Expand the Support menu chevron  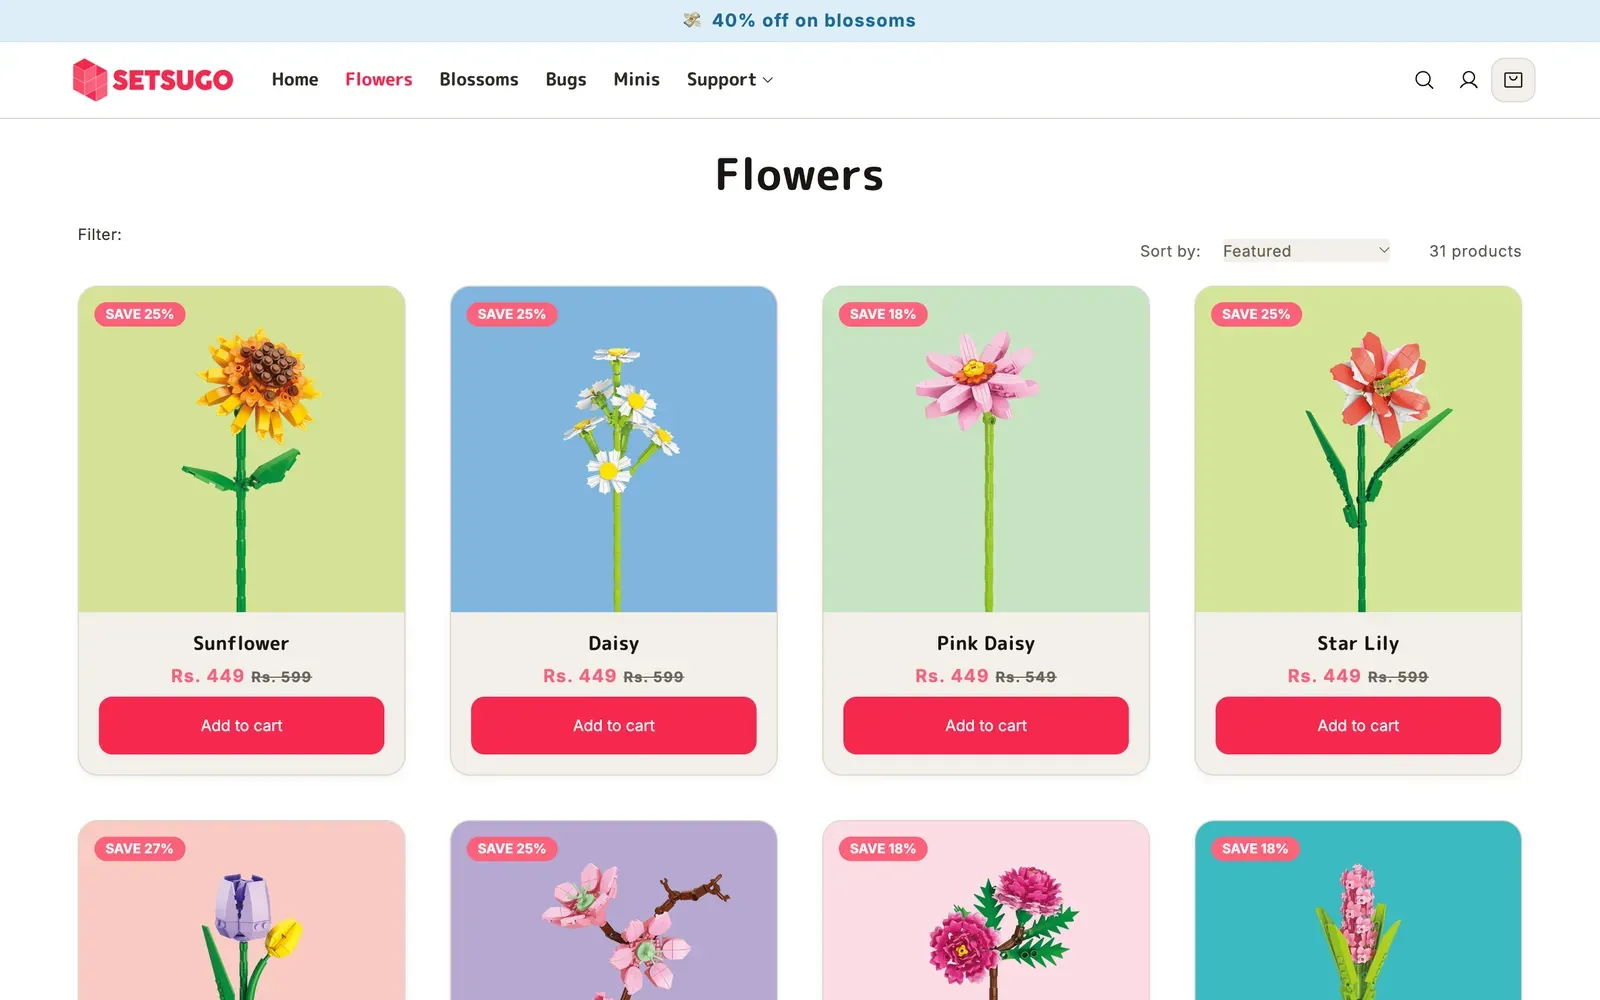[768, 80]
